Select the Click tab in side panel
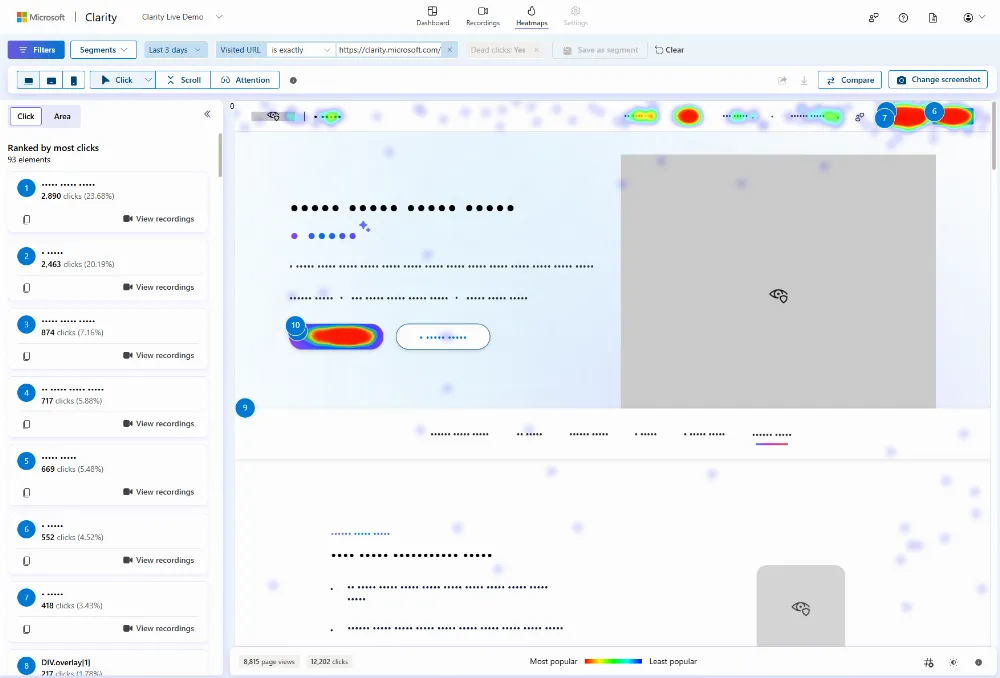The image size is (1000, 678). point(26,116)
